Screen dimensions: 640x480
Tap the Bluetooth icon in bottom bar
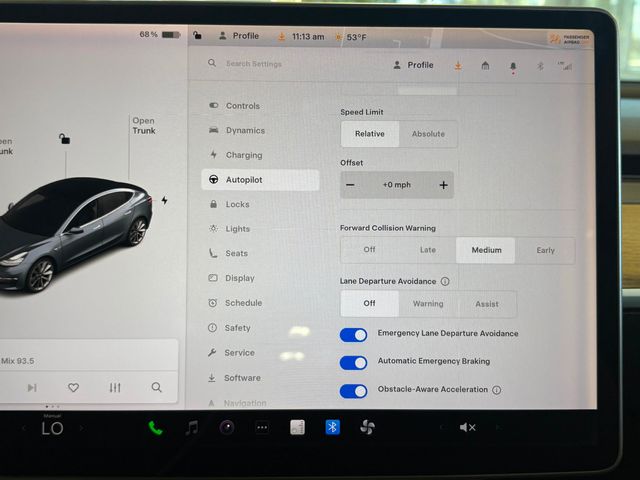(332, 427)
